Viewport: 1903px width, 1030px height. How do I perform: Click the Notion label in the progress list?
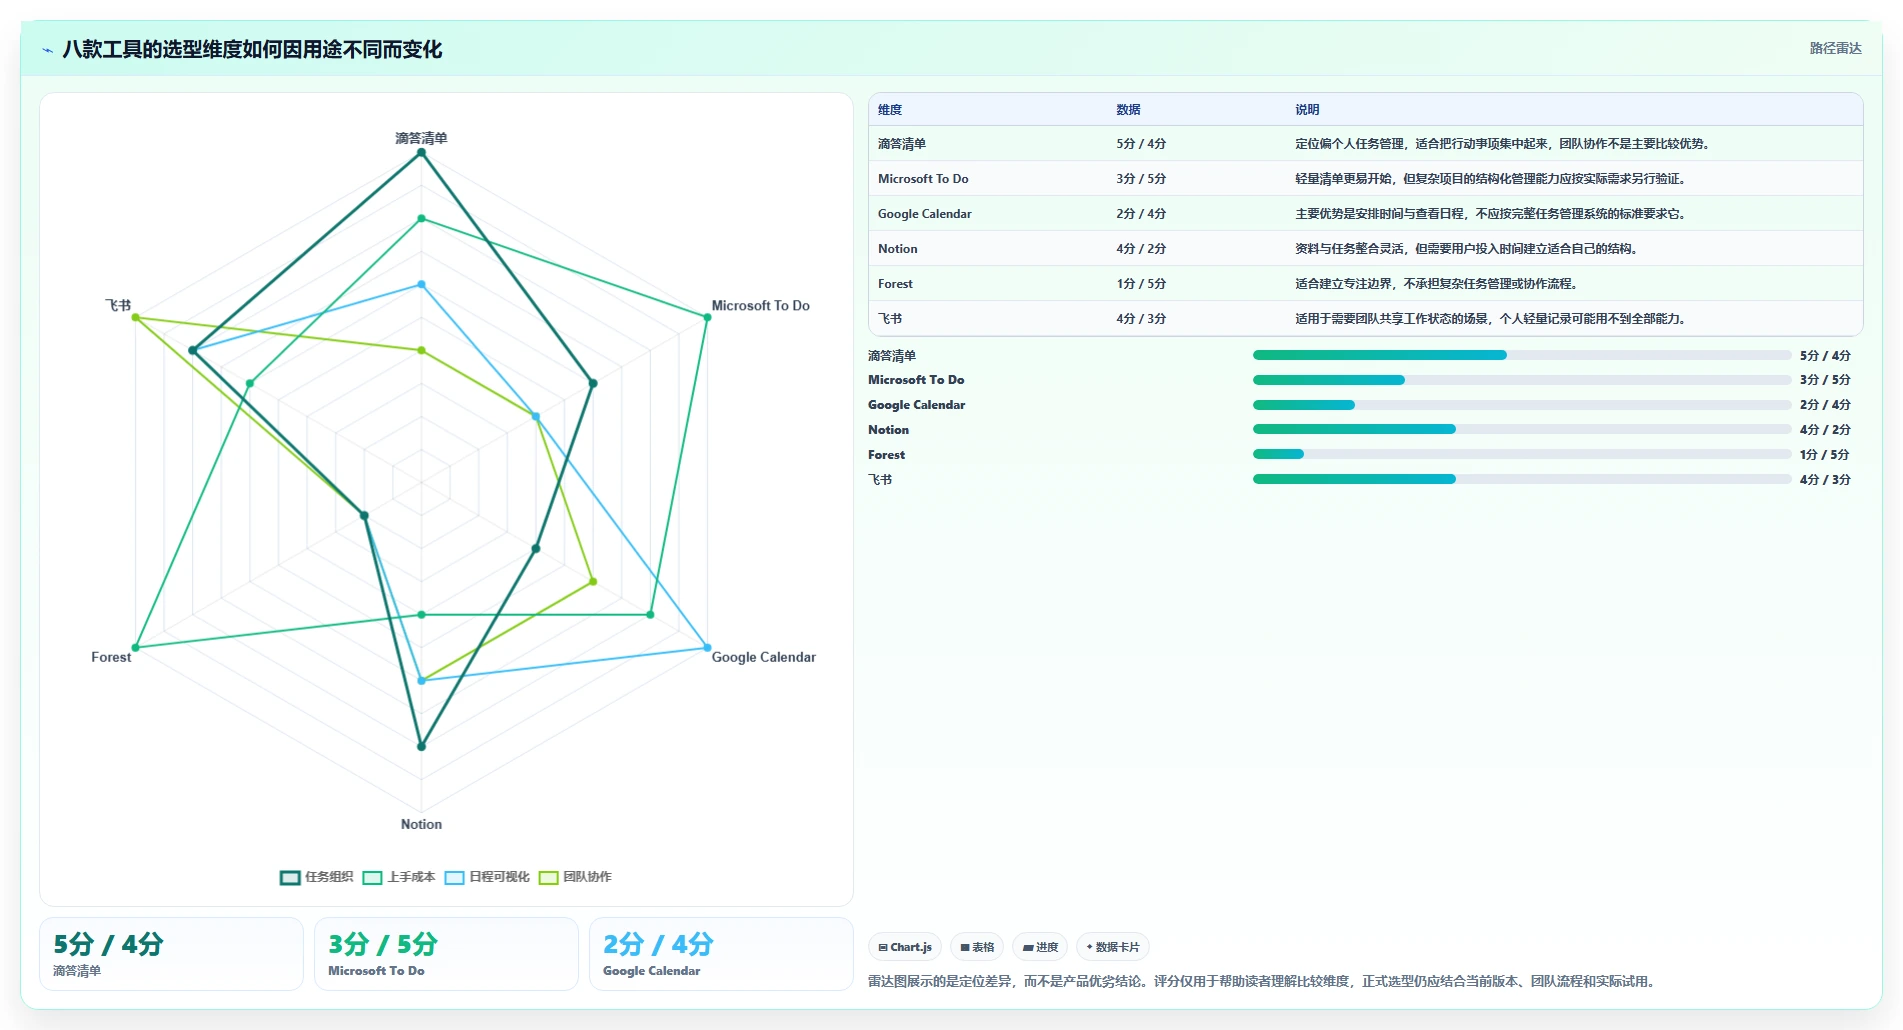coord(888,430)
